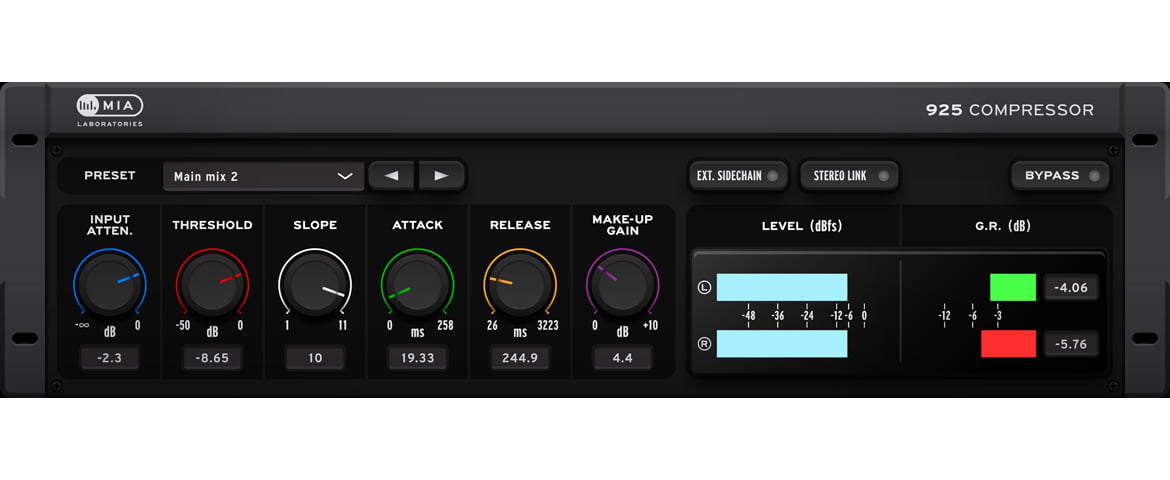Screen dimensions: 1170x480
Task: Click the orange Release knob
Action: (520, 284)
